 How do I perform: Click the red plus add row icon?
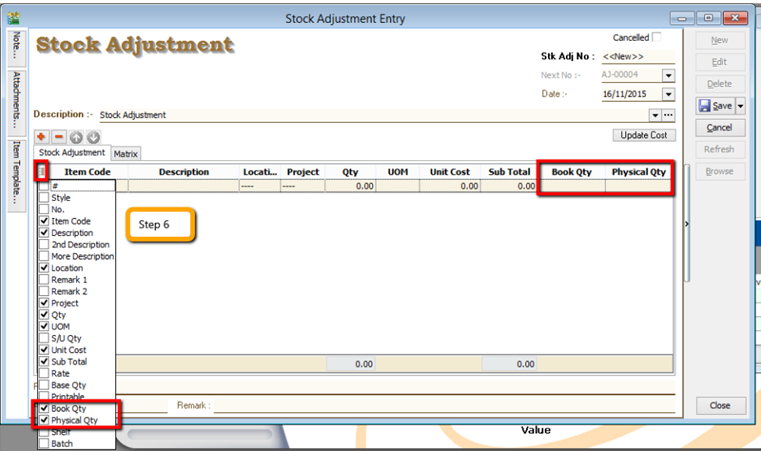point(42,136)
